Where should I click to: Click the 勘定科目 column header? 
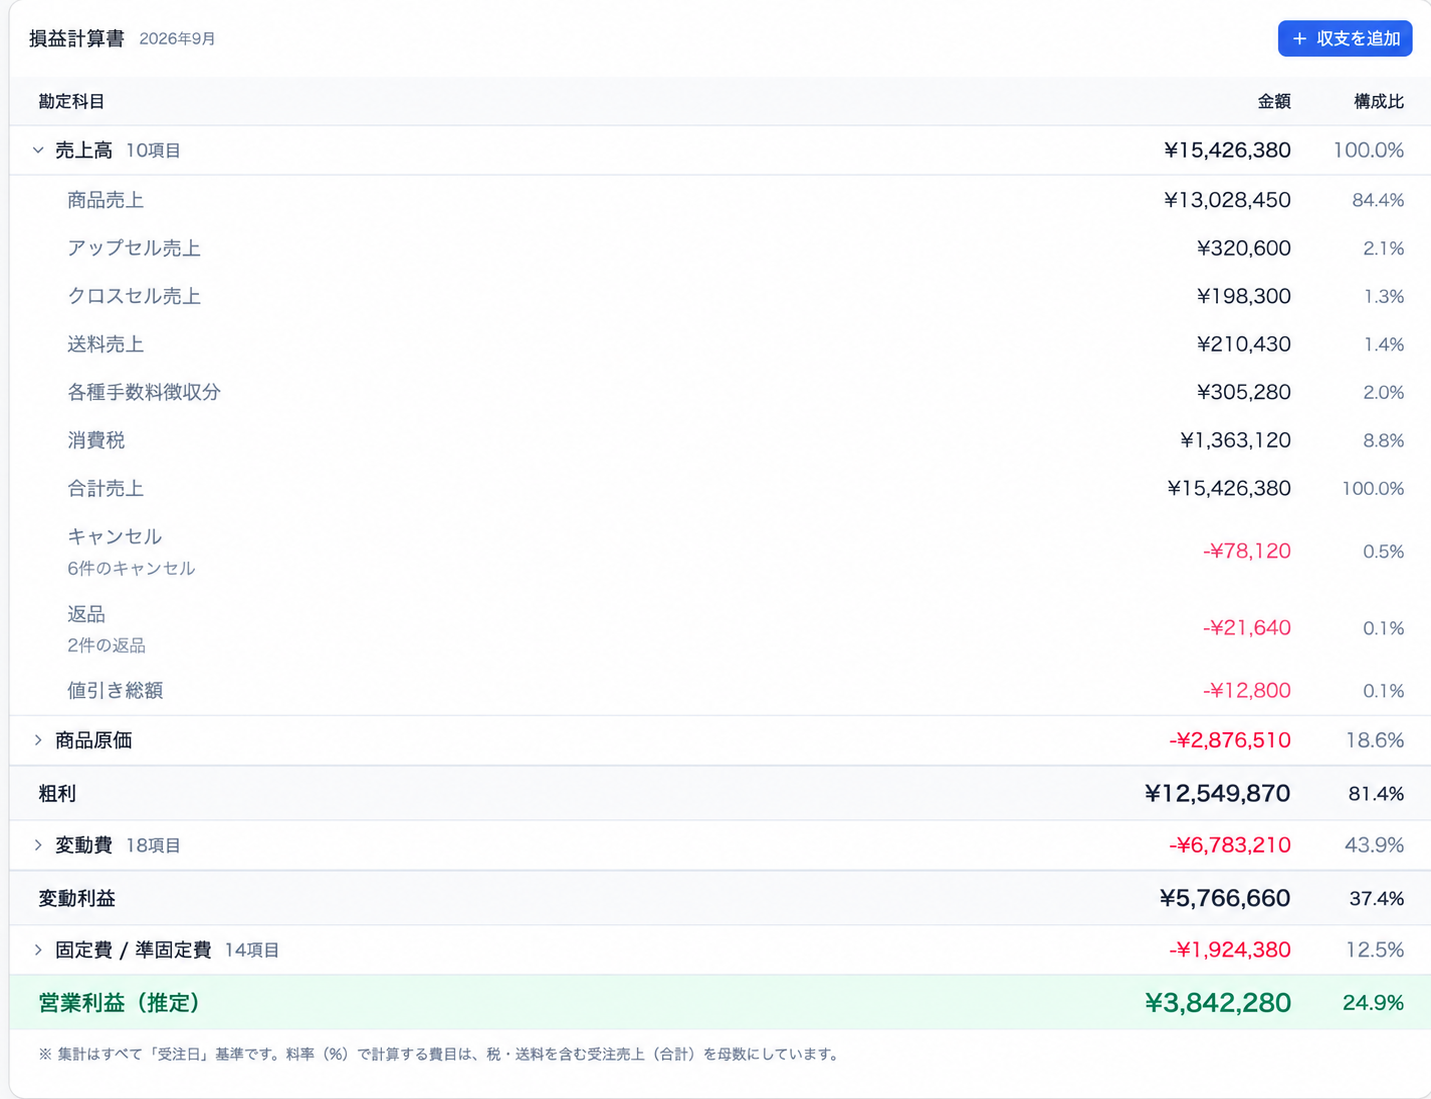click(71, 101)
